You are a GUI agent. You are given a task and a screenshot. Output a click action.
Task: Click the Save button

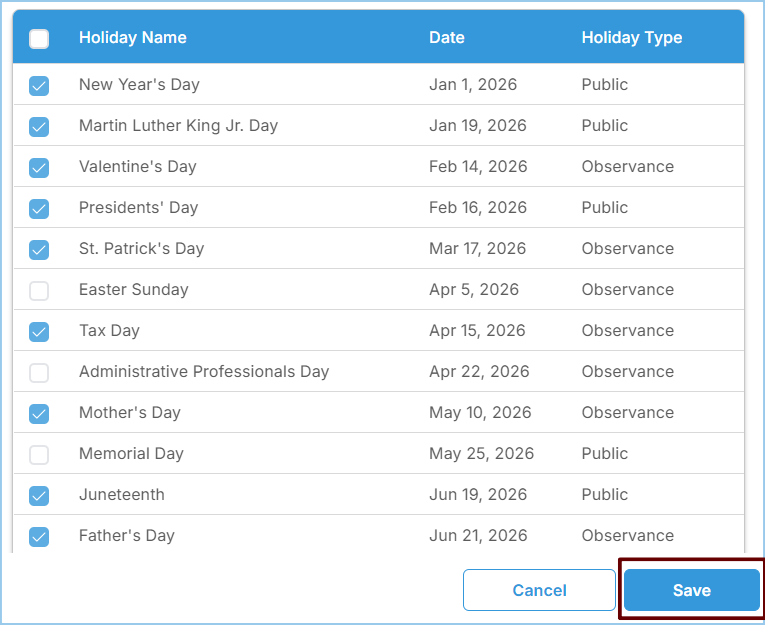(x=691, y=590)
